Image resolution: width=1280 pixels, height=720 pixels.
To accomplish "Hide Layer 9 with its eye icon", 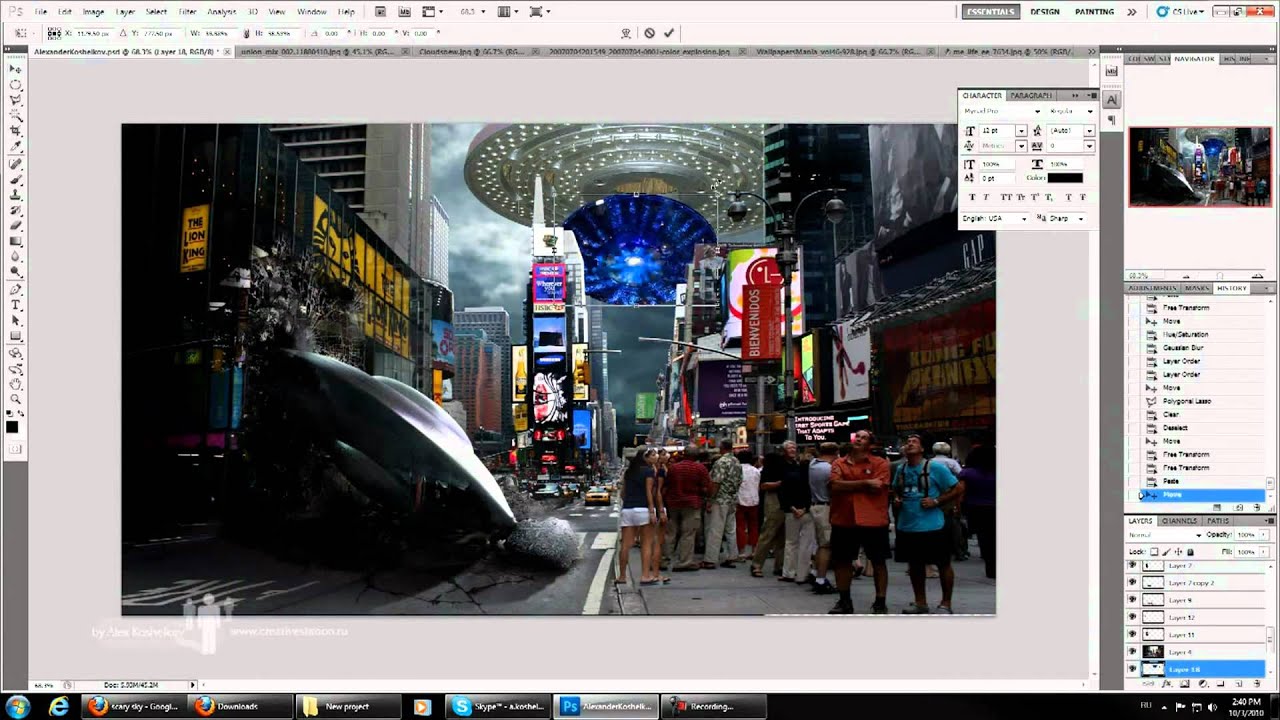I will tap(1133, 600).
